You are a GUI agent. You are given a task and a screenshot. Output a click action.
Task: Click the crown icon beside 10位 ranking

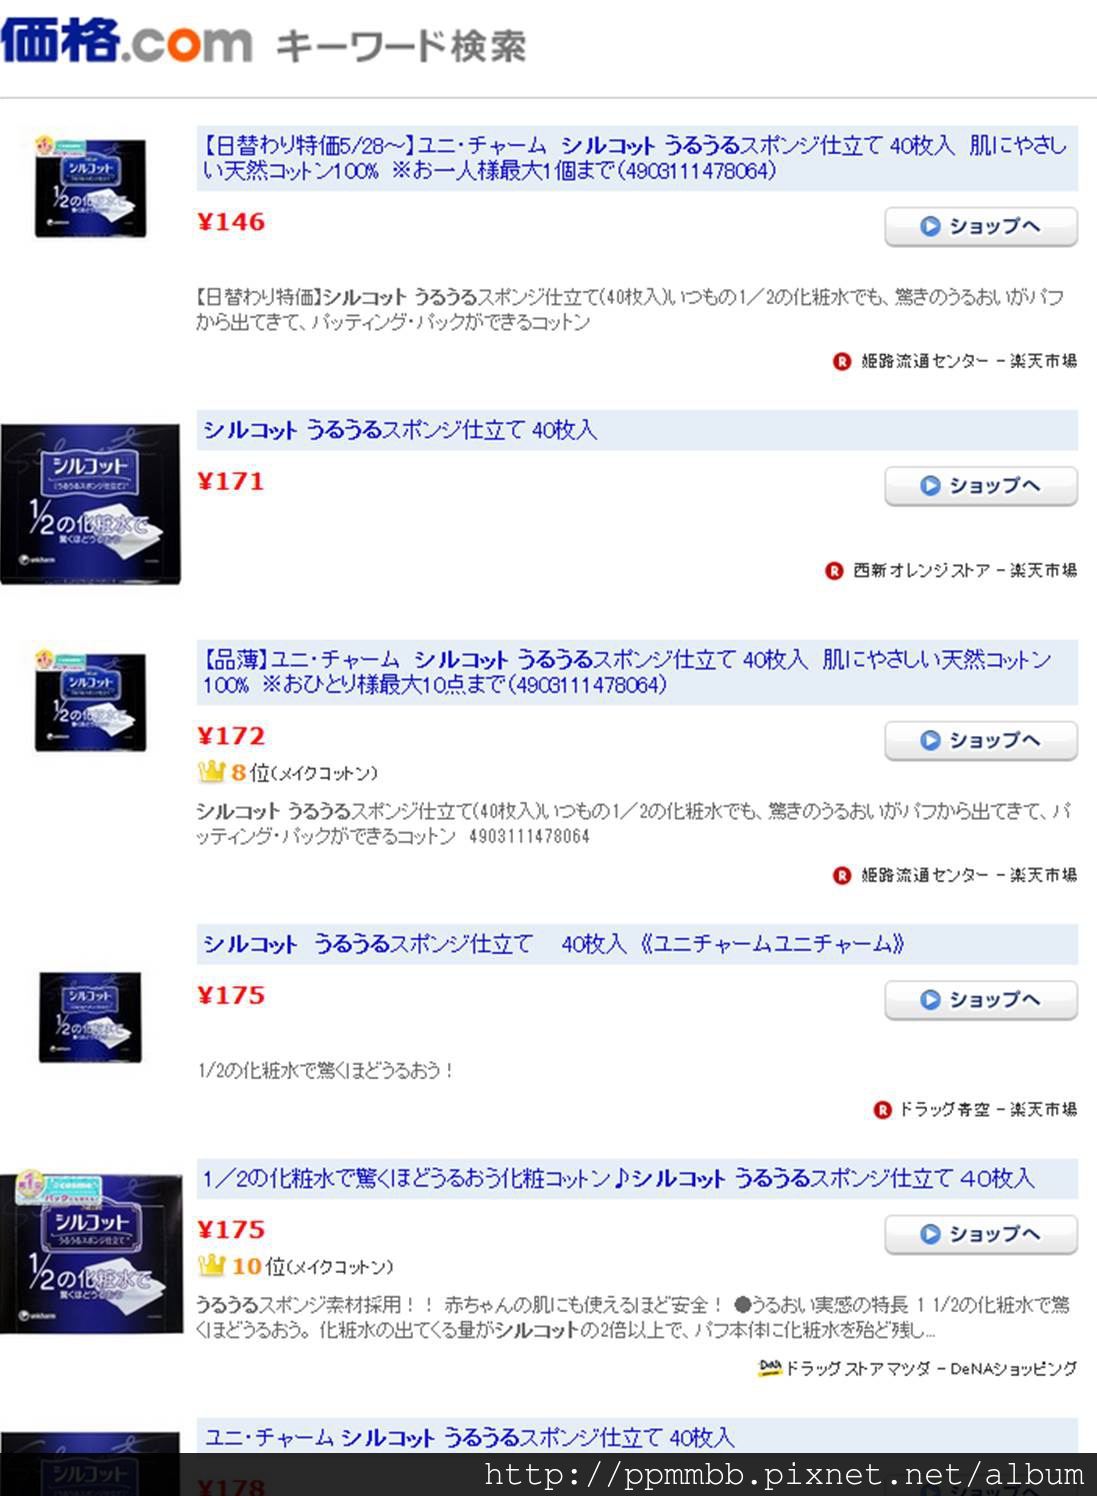(211, 1265)
